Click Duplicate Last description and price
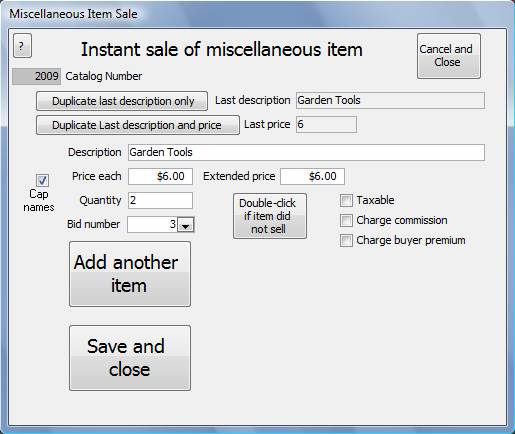The image size is (515, 434). 138,125
